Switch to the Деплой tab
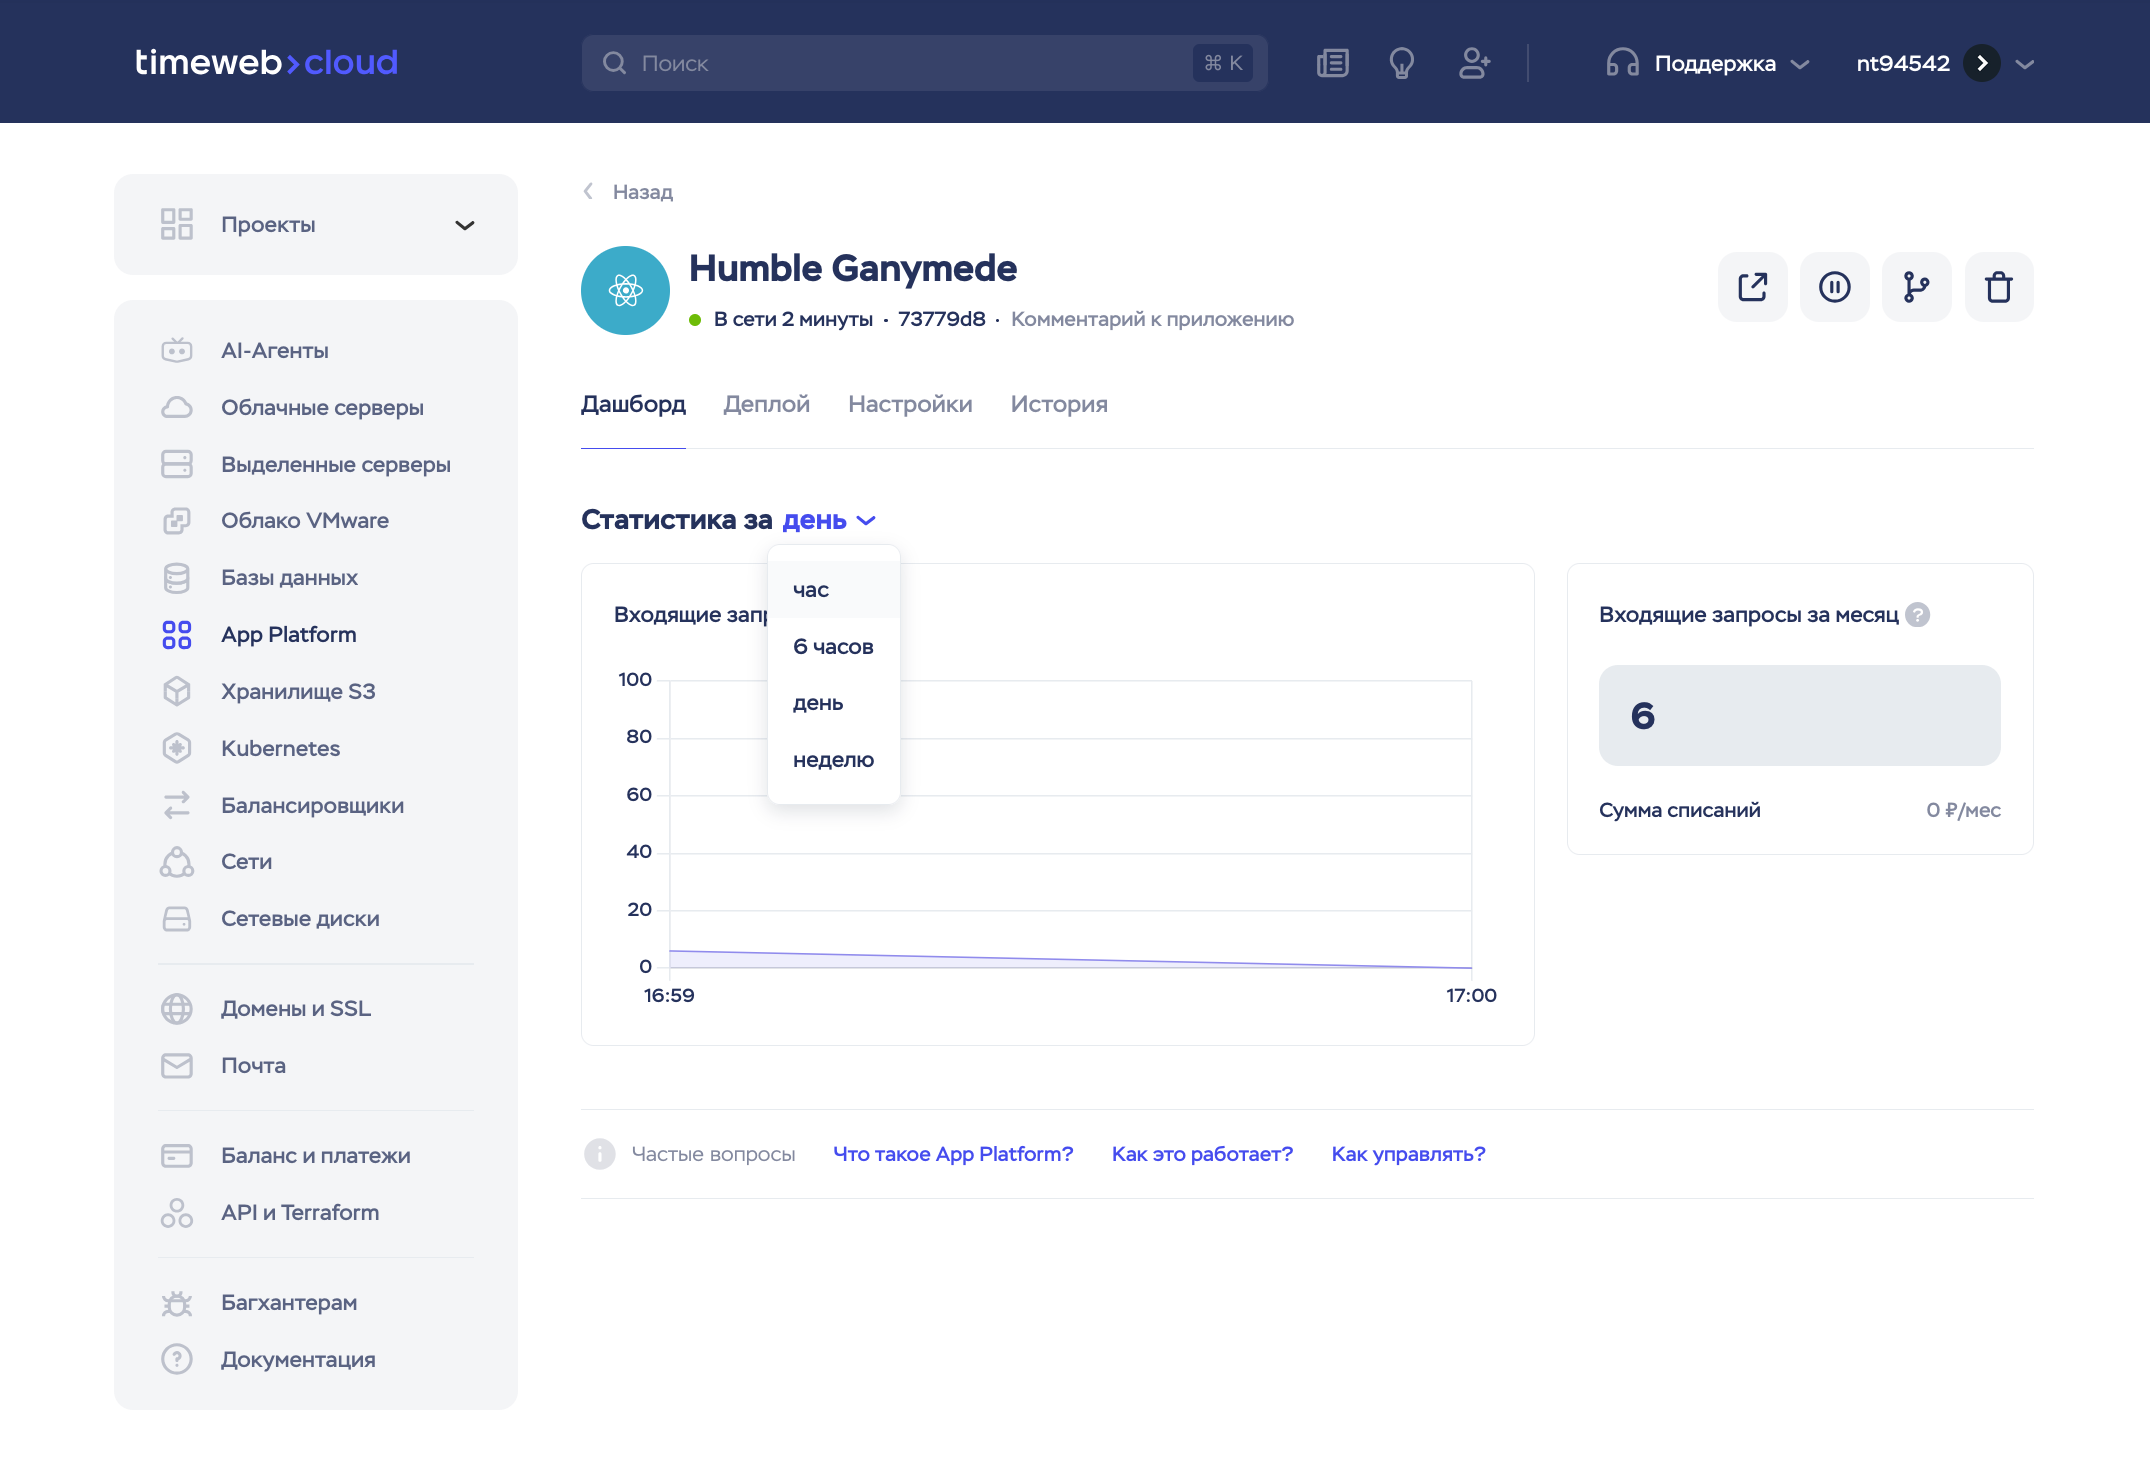2150x1470 pixels. [766, 404]
